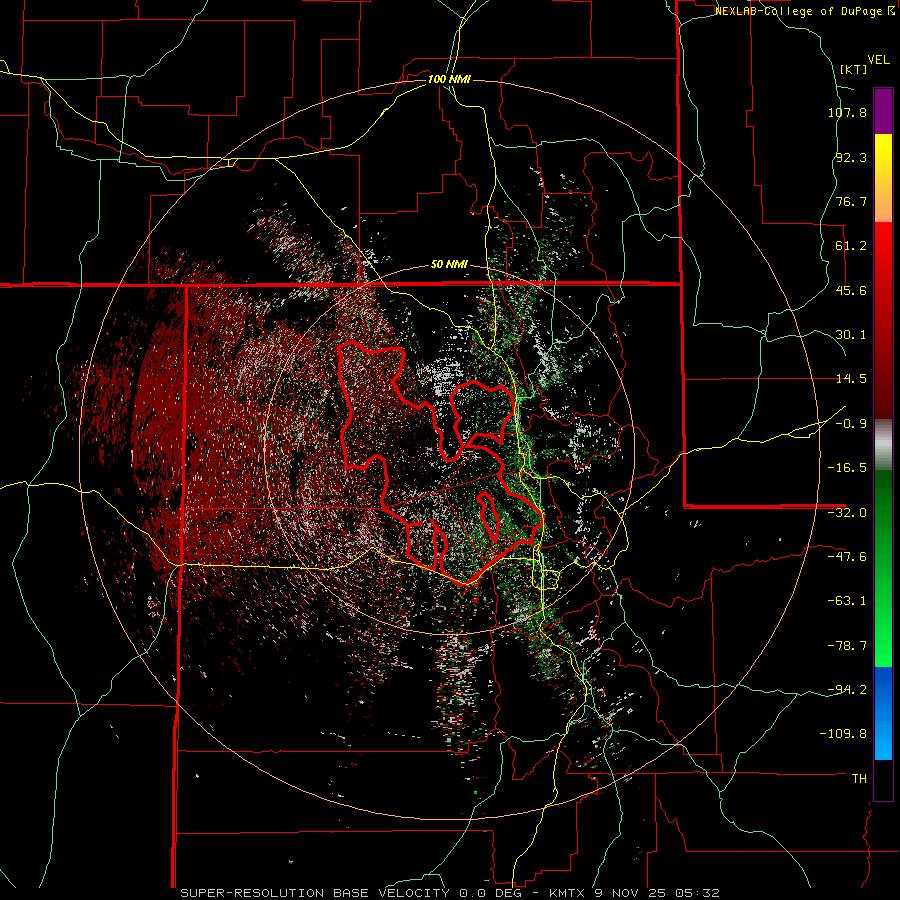Click the TH legend label

click(x=859, y=779)
